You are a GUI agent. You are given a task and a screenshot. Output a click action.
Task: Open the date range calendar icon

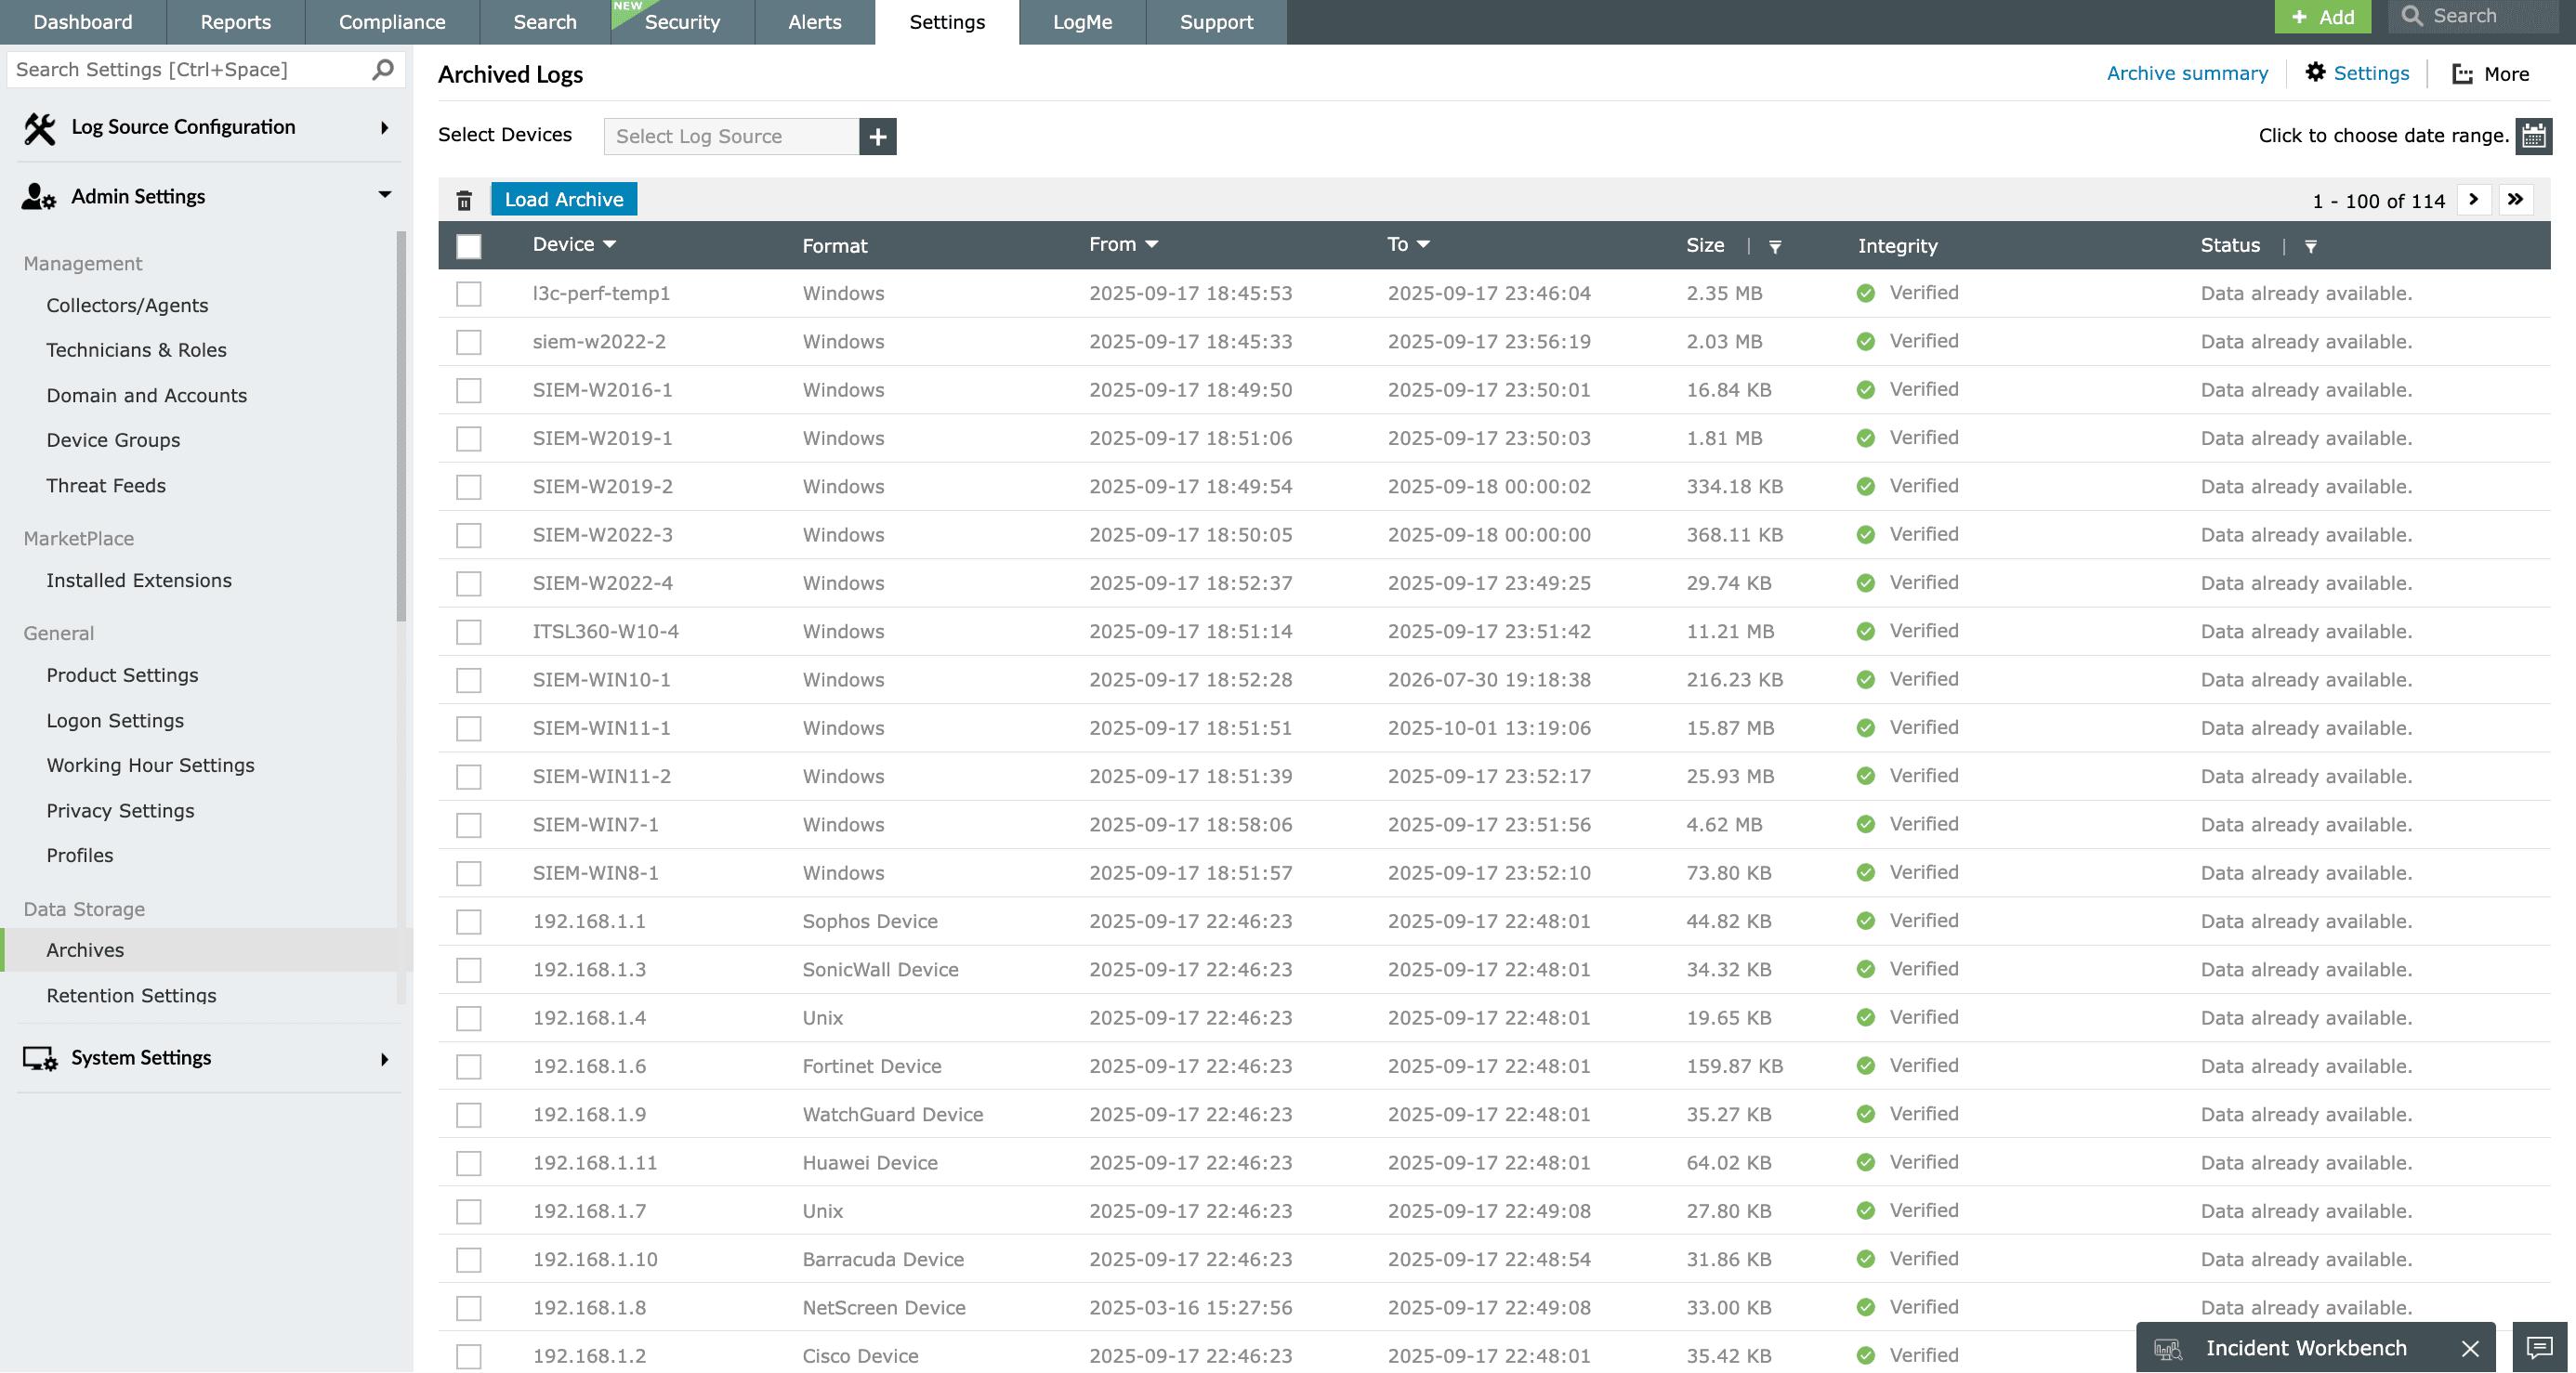click(2533, 136)
